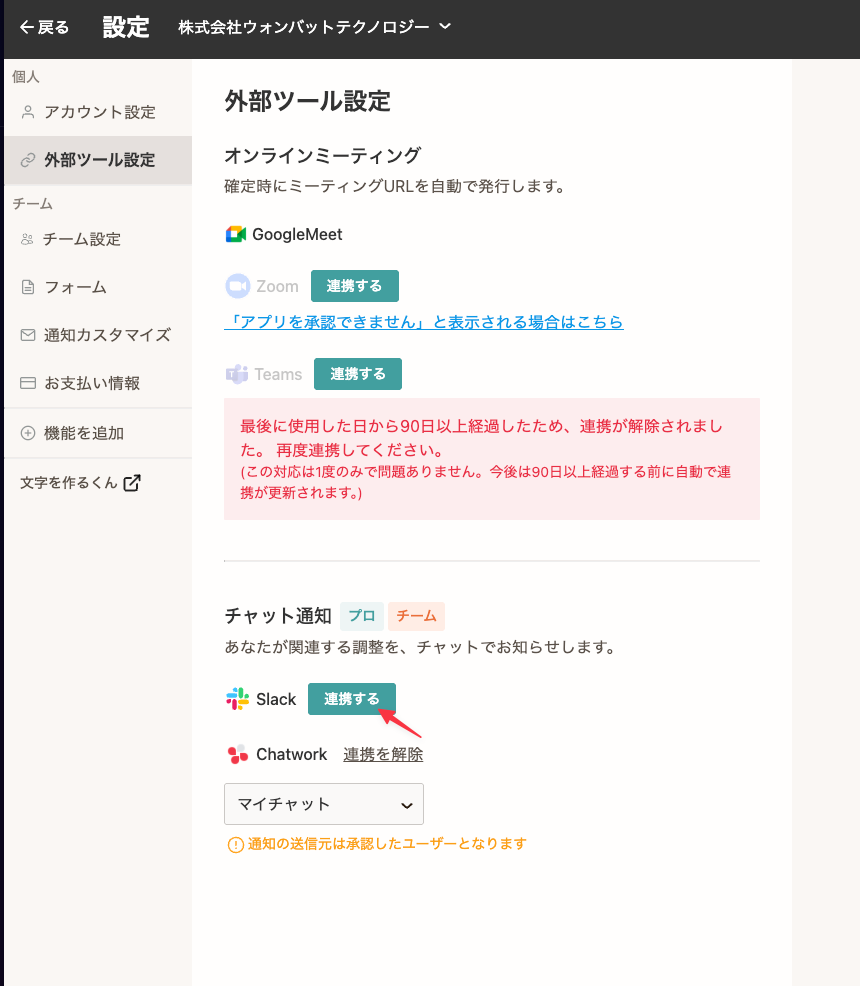
Task: Go to チーム設定 in sidebar
Action: [82, 239]
